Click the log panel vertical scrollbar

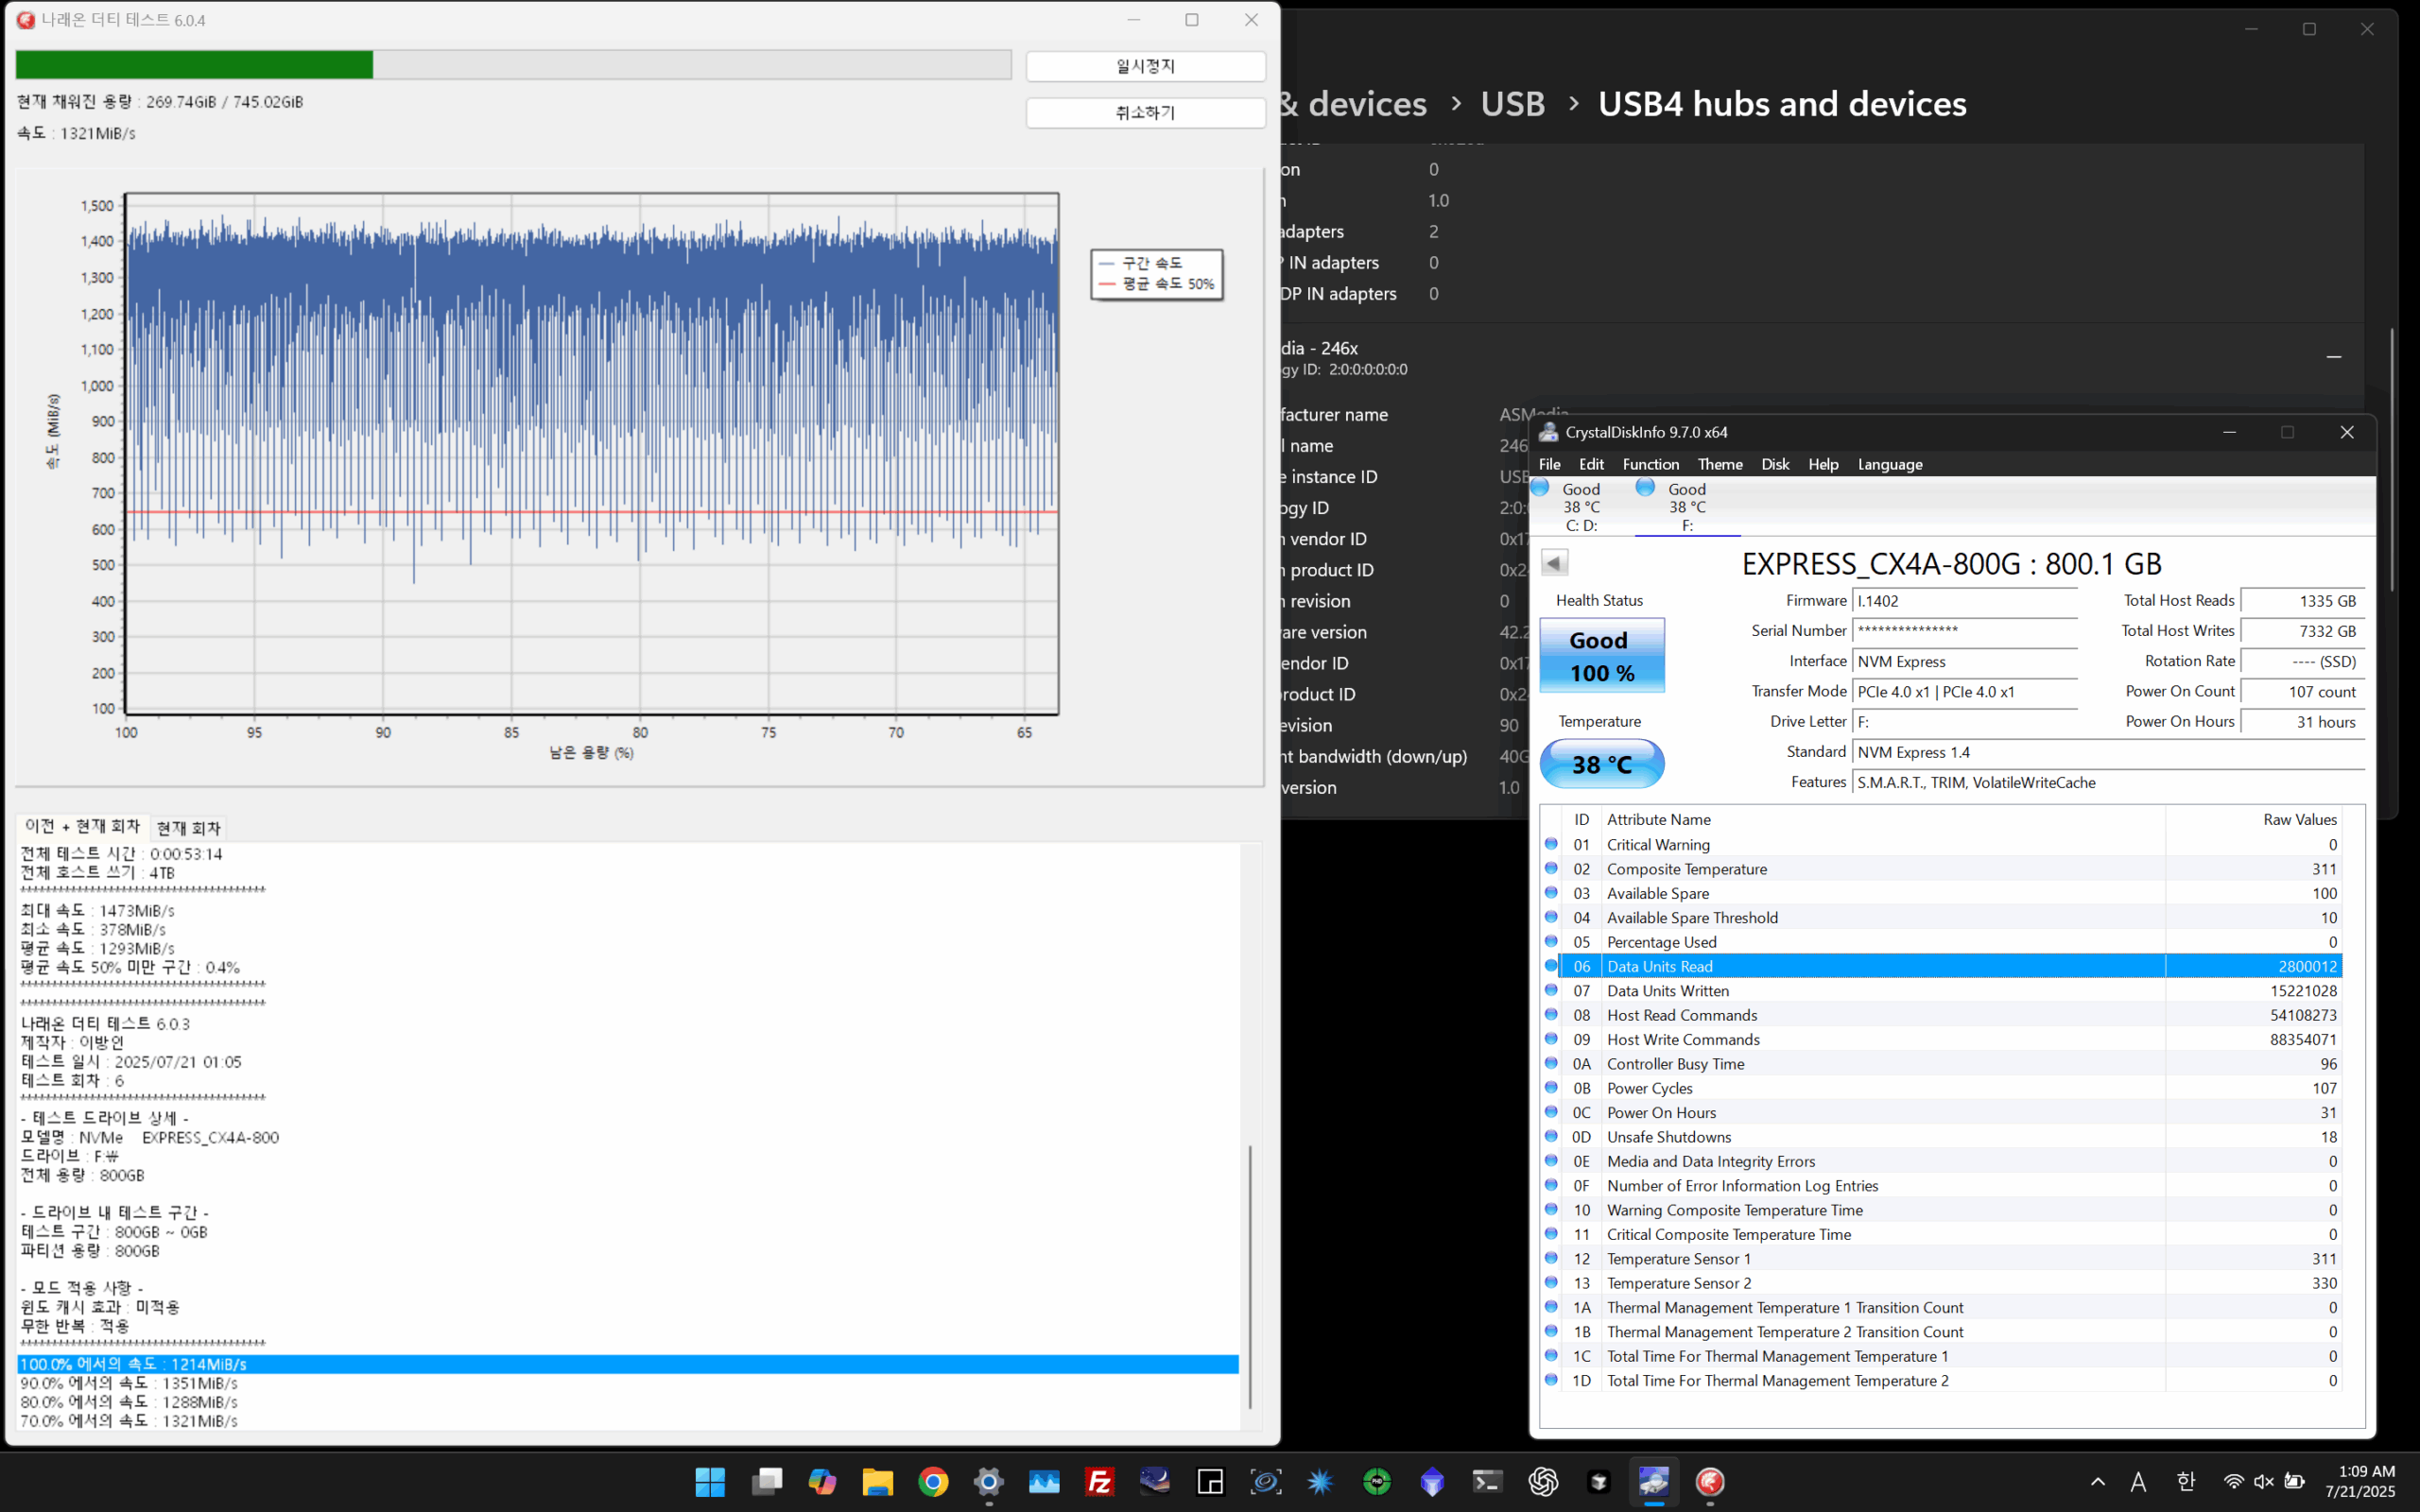[x=1250, y=1275]
